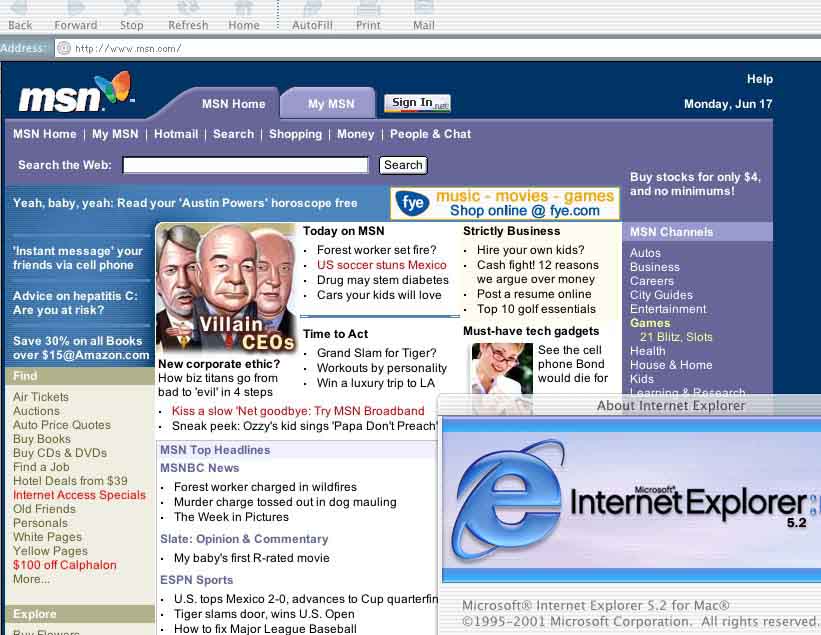
Task: Select My MSN in the navigation bar
Action: [x=115, y=134]
